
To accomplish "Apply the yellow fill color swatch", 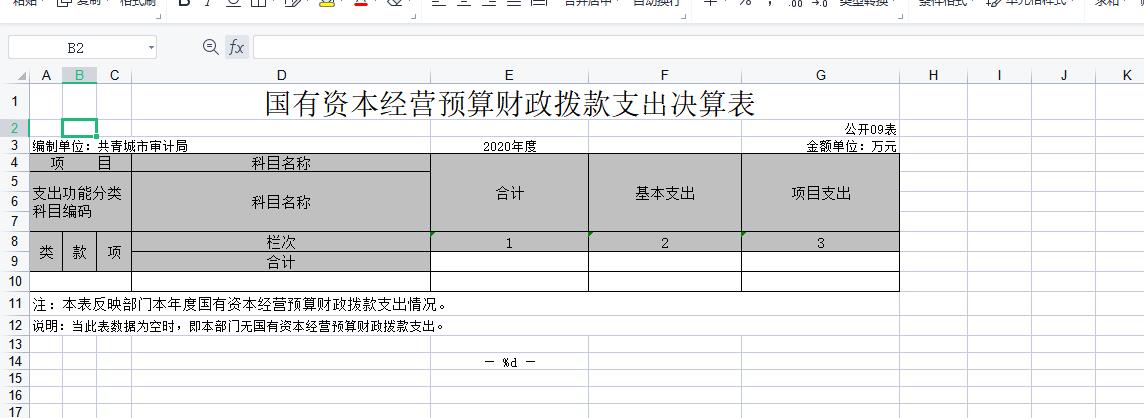I will [326, 3].
